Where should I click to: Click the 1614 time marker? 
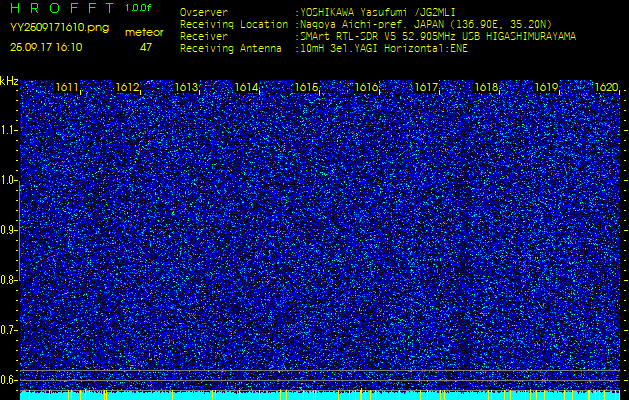(x=246, y=87)
